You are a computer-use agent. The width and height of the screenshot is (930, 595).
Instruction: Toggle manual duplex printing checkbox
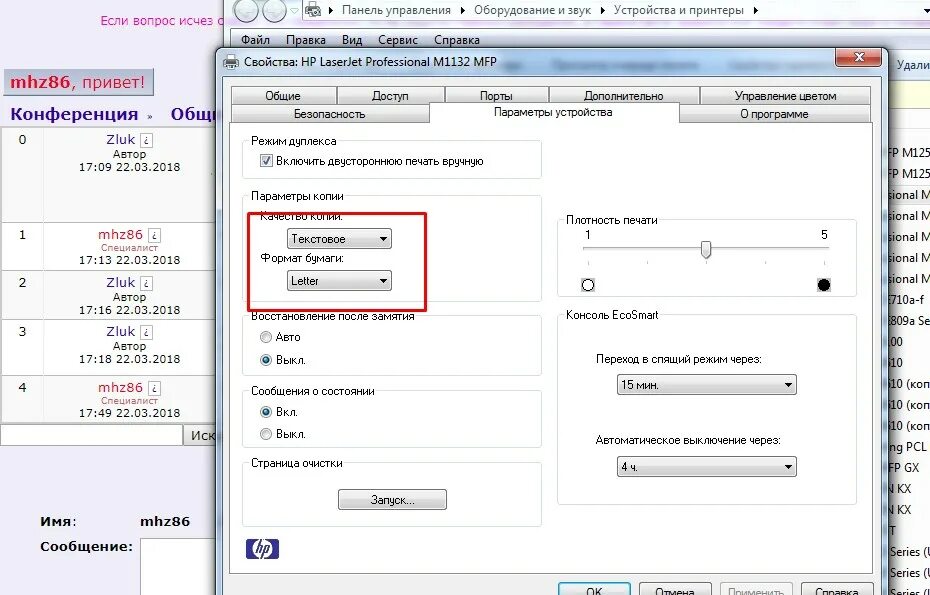(266, 161)
